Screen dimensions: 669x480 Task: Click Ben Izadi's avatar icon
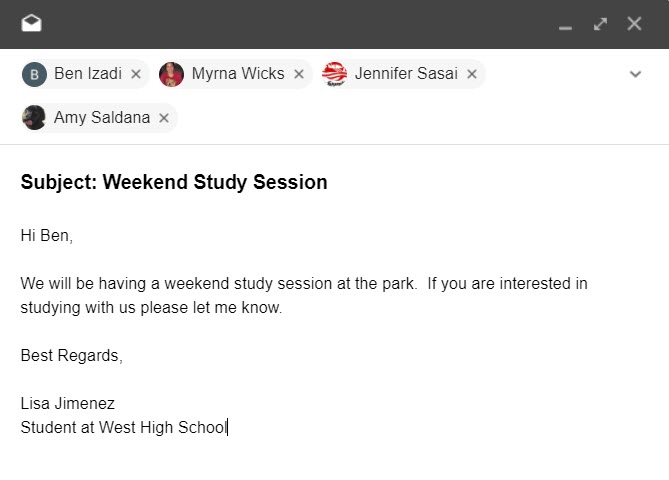point(34,74)
